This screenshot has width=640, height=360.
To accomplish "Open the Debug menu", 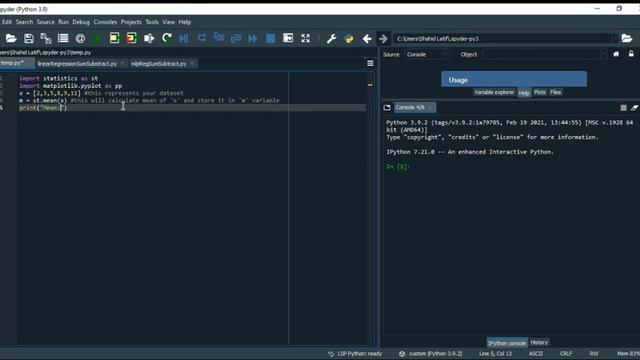I will 81,22.
